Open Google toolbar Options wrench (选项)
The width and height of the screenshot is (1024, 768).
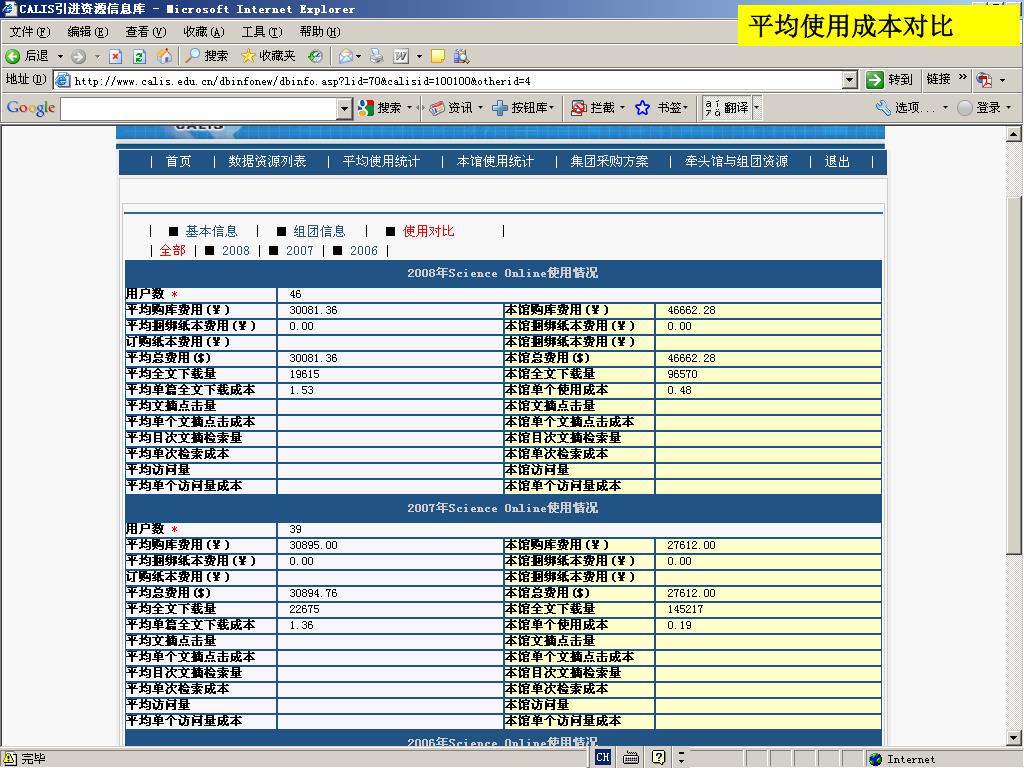[x=905, y=108]
